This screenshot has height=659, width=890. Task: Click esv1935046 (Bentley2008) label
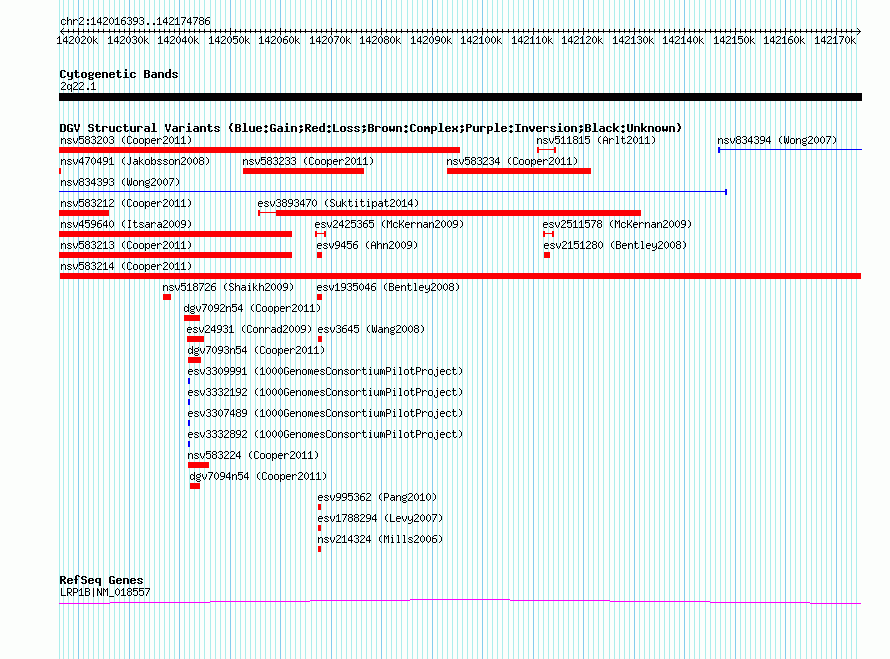(x=388, y=287)
